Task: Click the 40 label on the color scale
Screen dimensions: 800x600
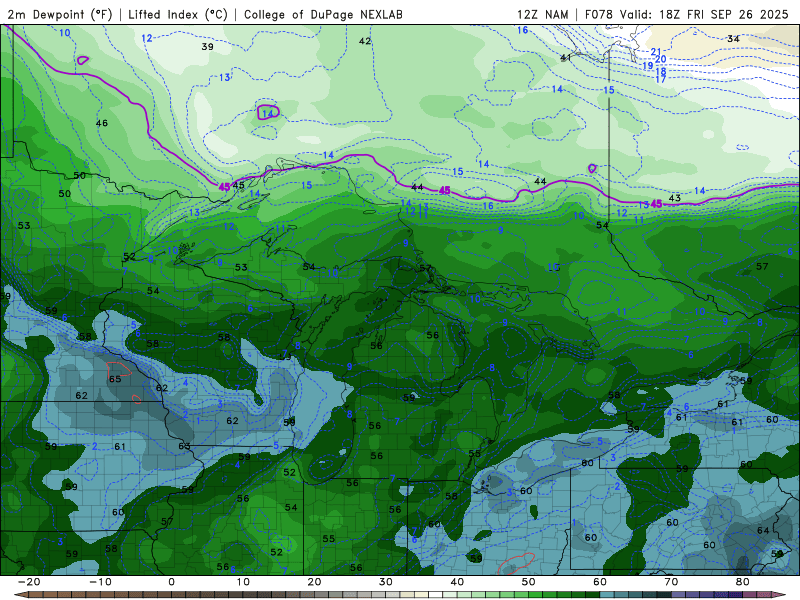Action: click(x=457, y=582)
